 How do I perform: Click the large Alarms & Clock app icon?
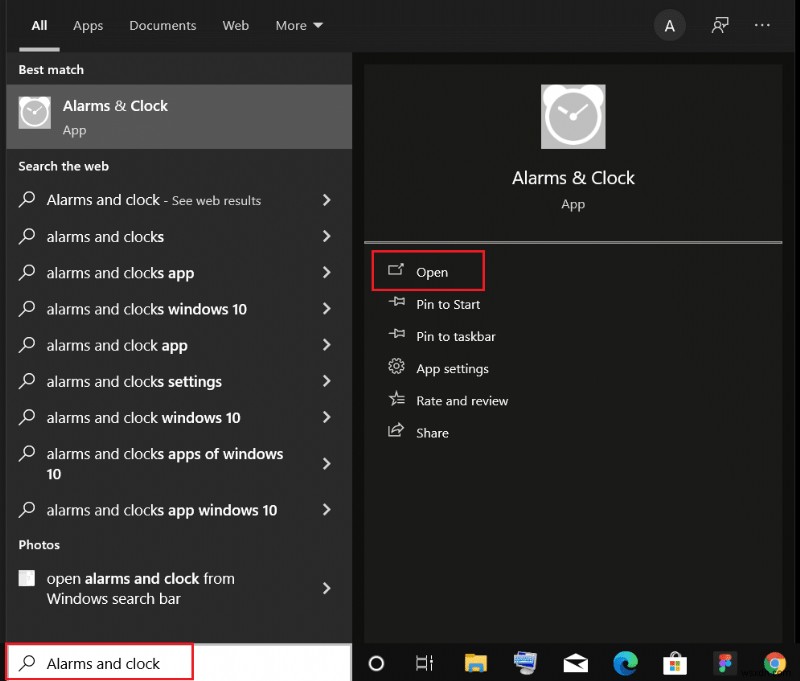[x=573, y=116]
